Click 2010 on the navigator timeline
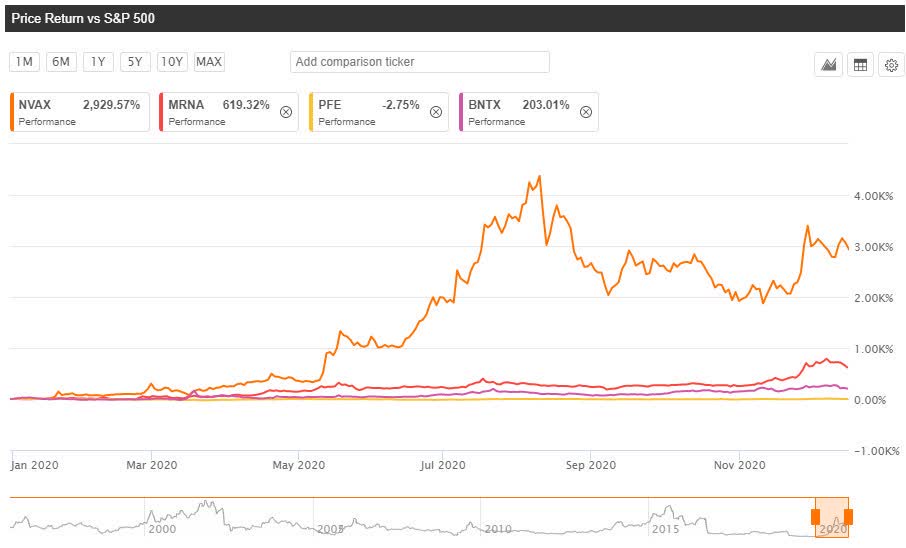 [x=498, y=529]
